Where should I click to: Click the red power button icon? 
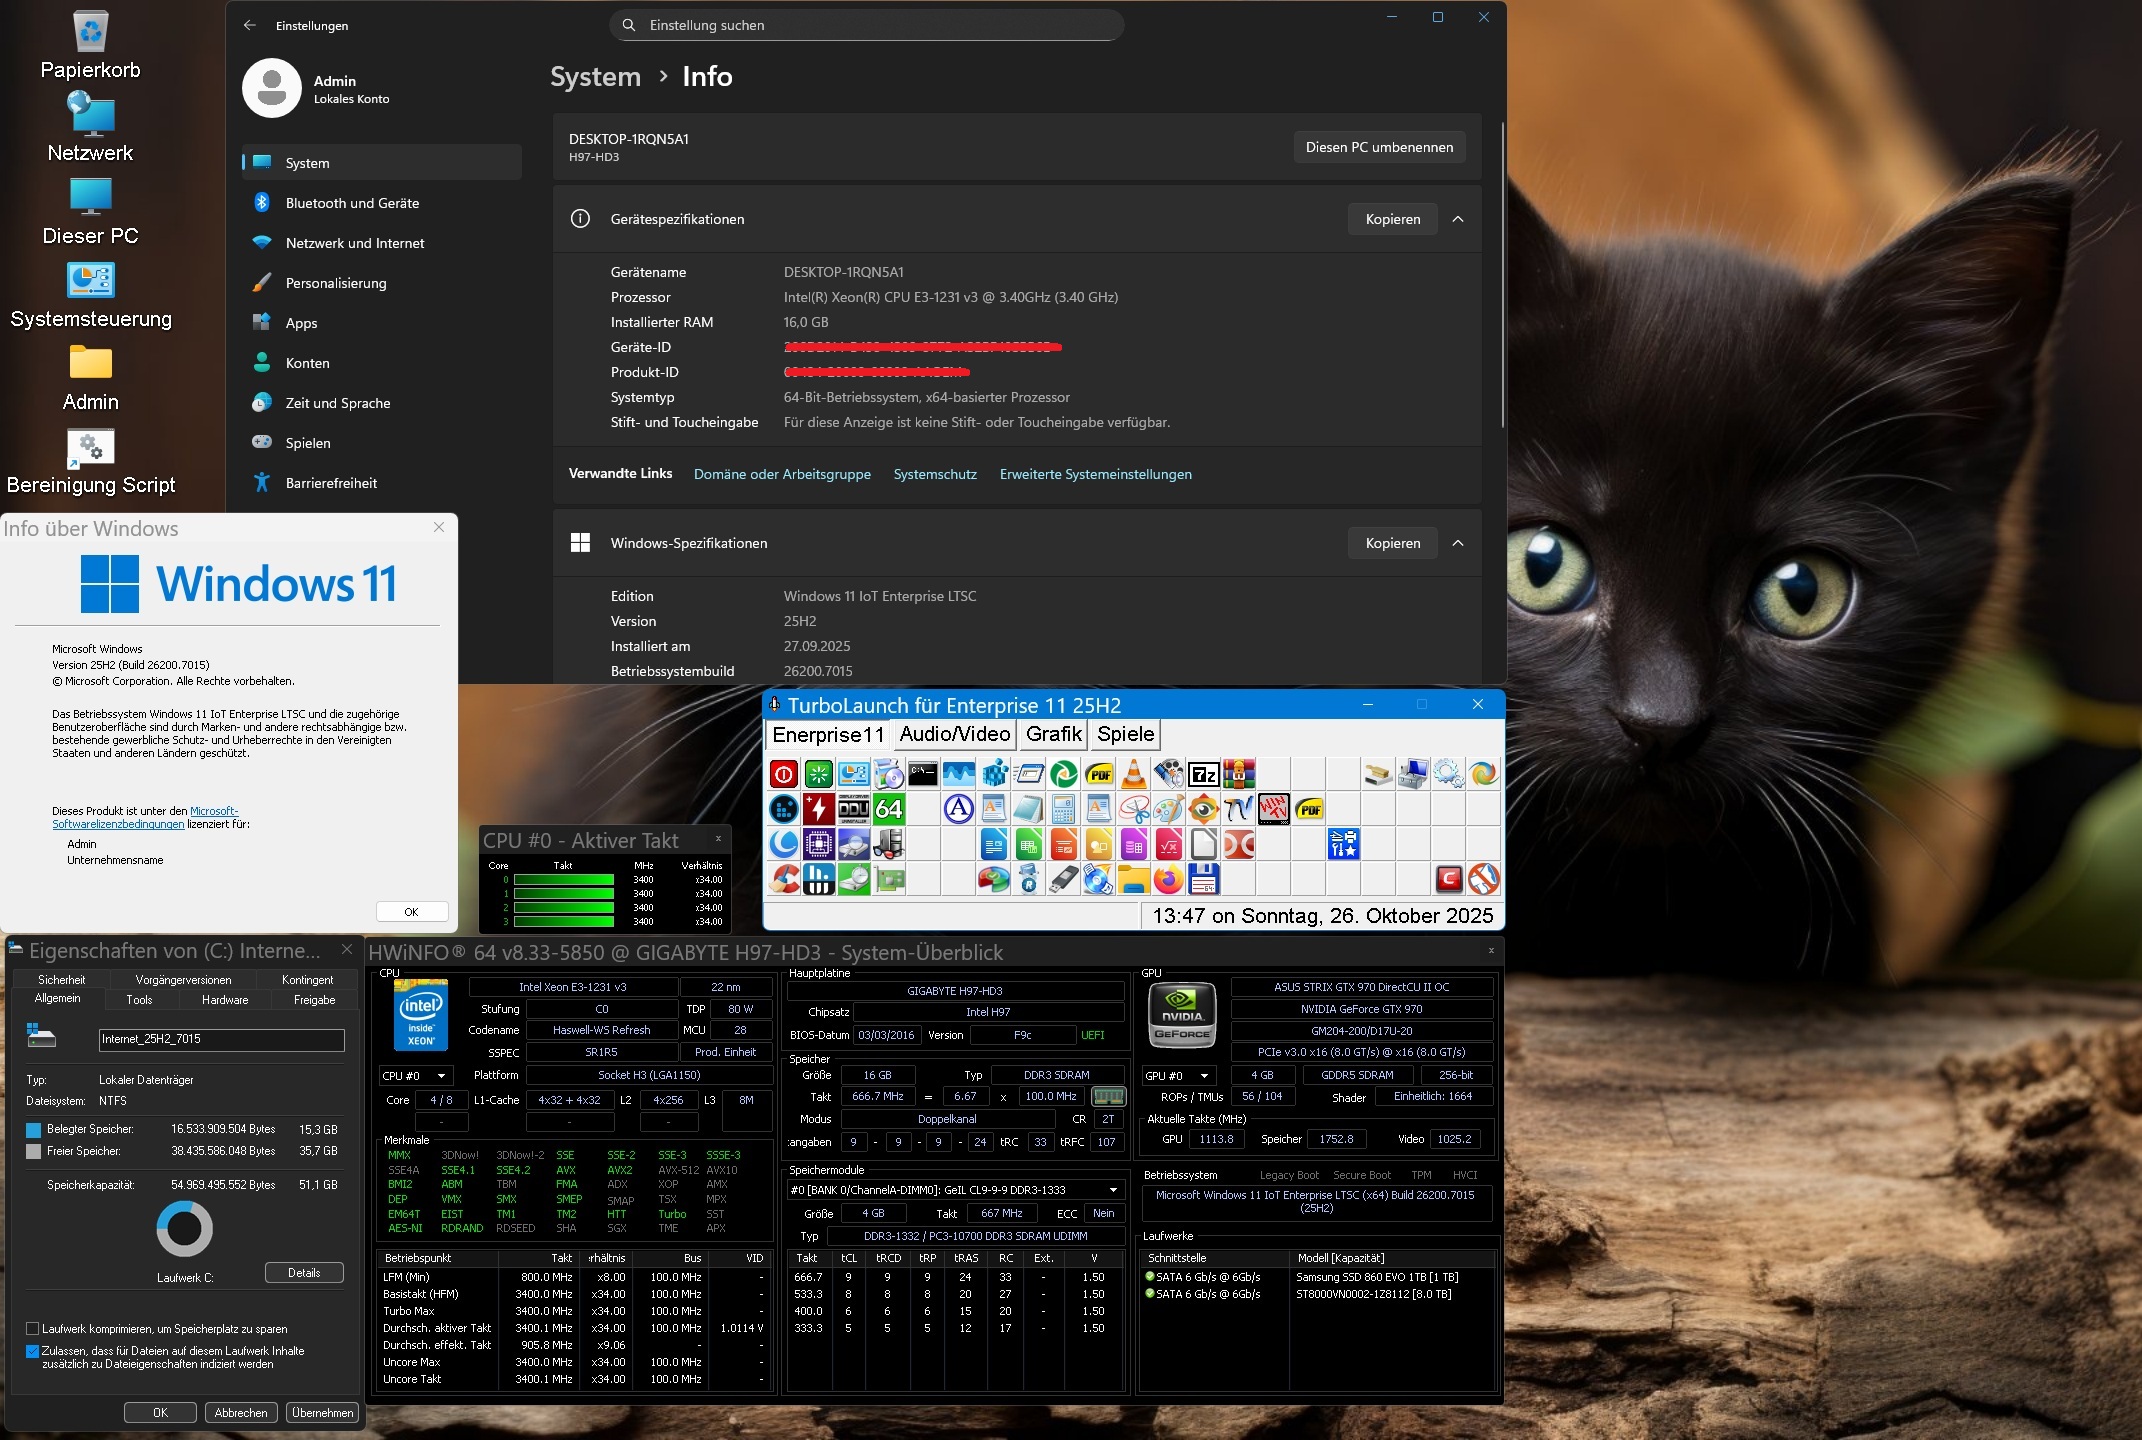[784, 774]
